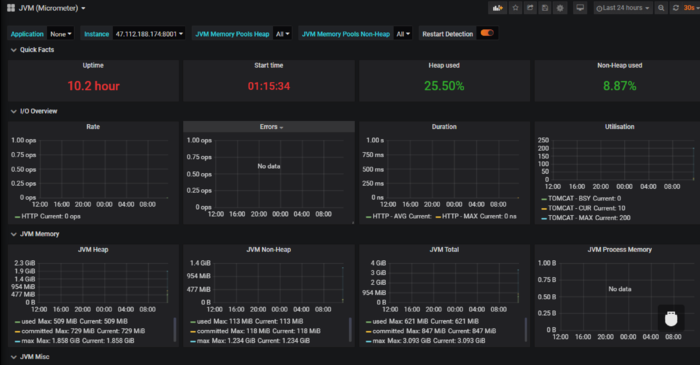This screenshot has width=700, height=365.
Task: Click the Restart Detection label
Action: click(x=447, y=34)
